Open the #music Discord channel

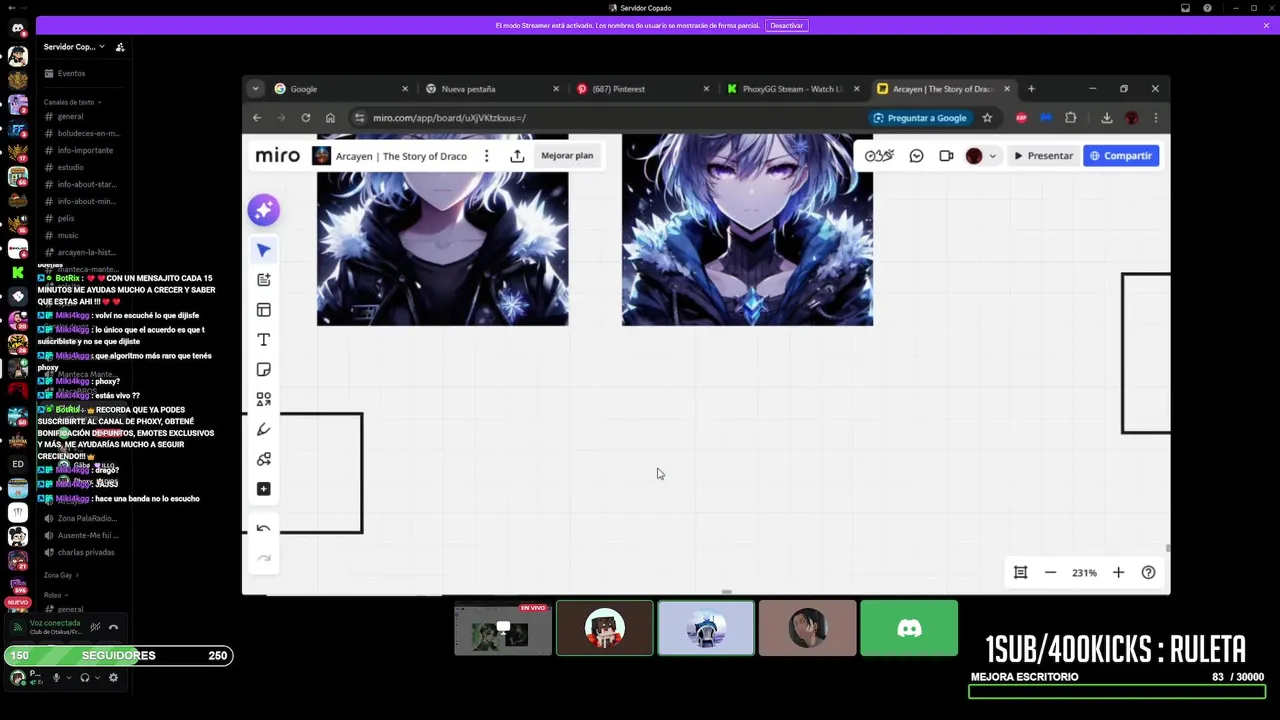(x=68, y=235)
